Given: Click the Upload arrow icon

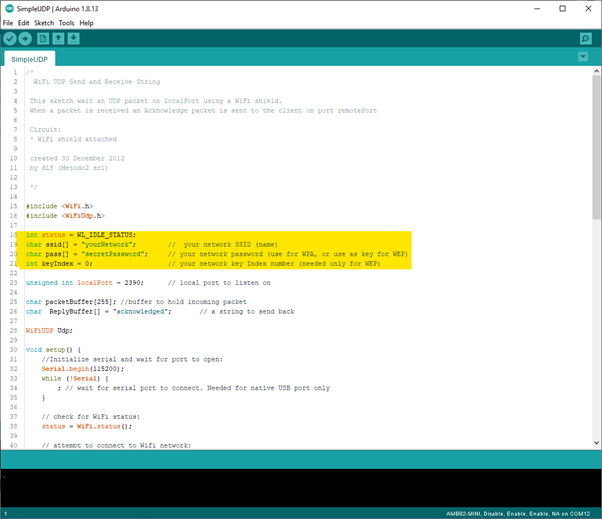Looking at the screenshot, I should point(26,38).
